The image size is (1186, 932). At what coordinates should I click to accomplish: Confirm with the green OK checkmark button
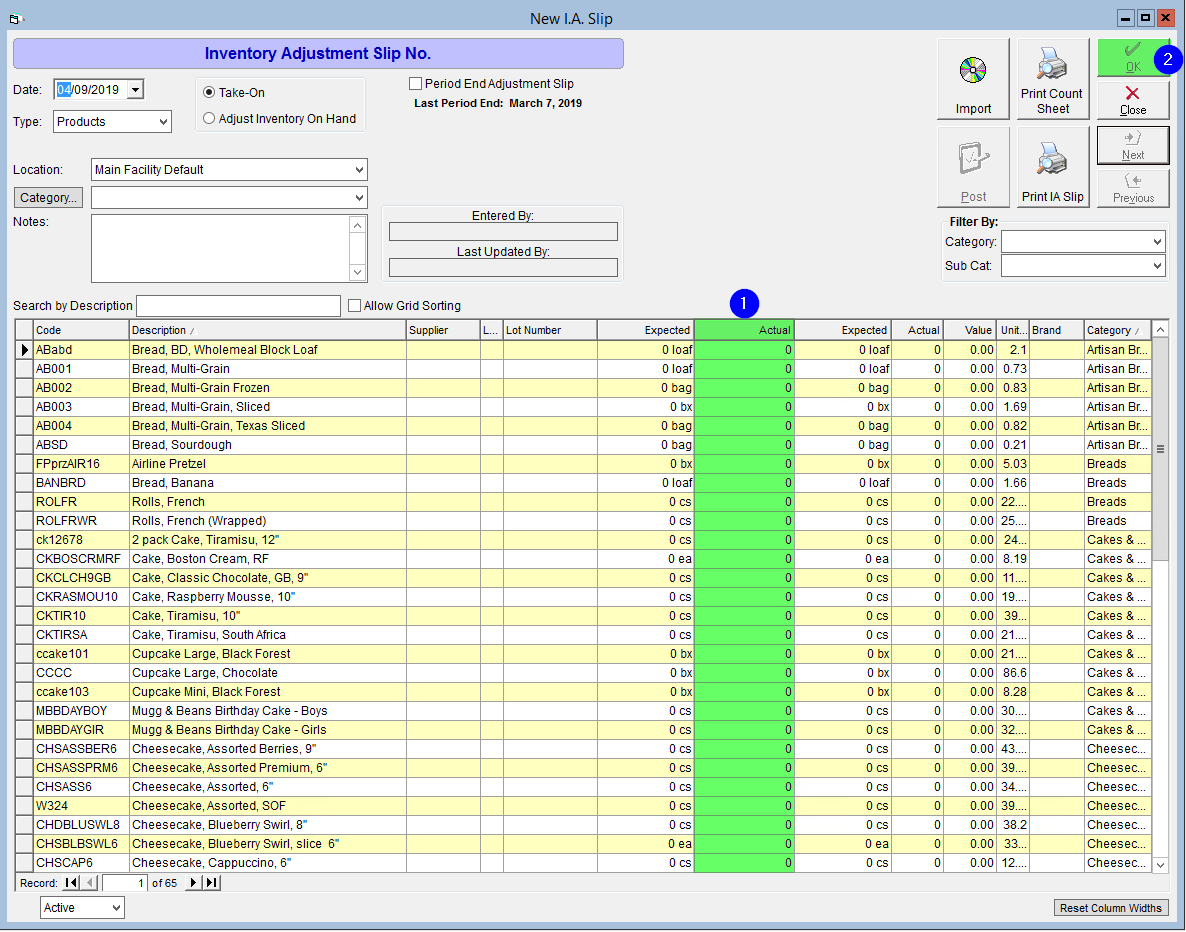[x=1132, y=57]
